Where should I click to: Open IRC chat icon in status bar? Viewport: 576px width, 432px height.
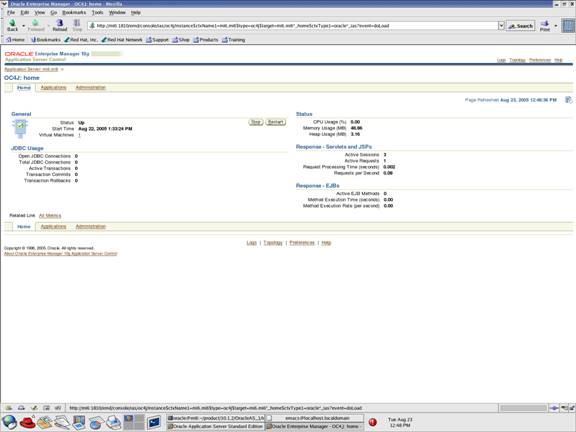58,408
